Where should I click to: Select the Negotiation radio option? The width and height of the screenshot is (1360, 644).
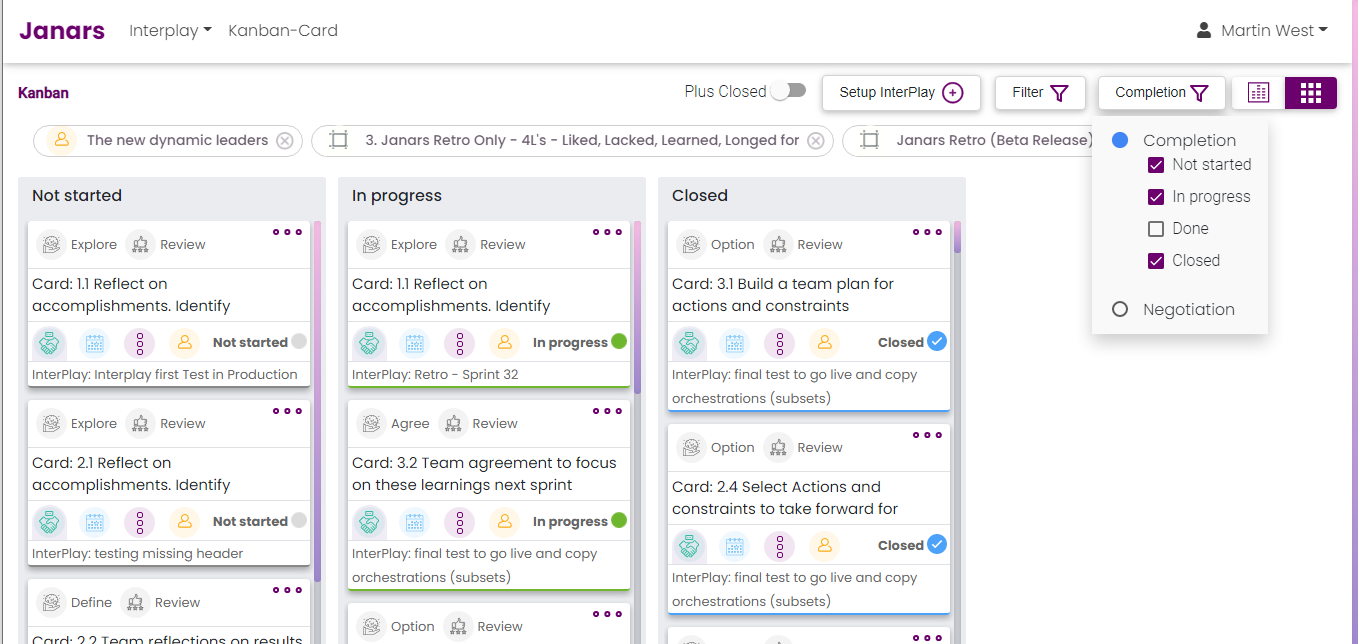click(x=1120, y=309)
